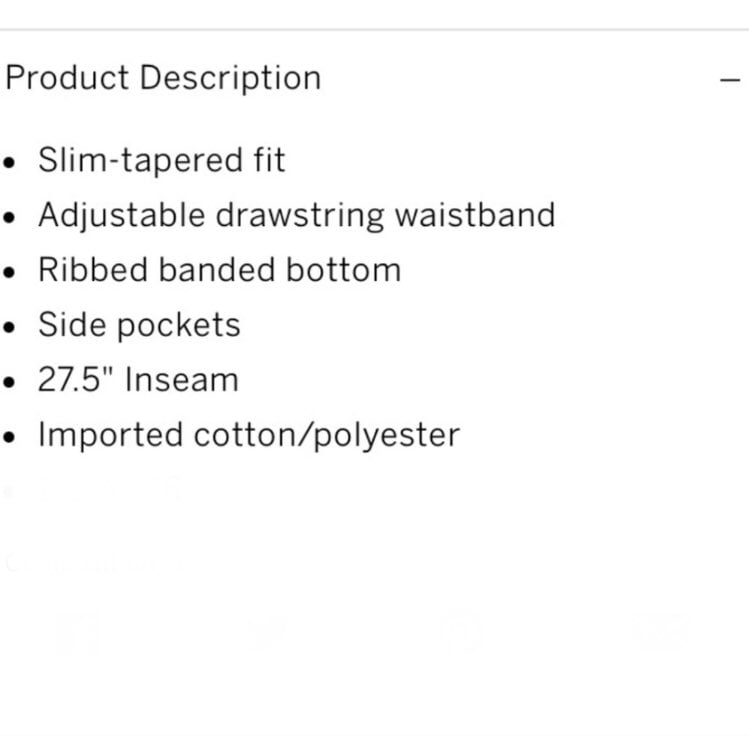Click the bullet dot beside Ribbed banded bottom
Viewport: 749px width, 736px height.
(x=9, y=272)
